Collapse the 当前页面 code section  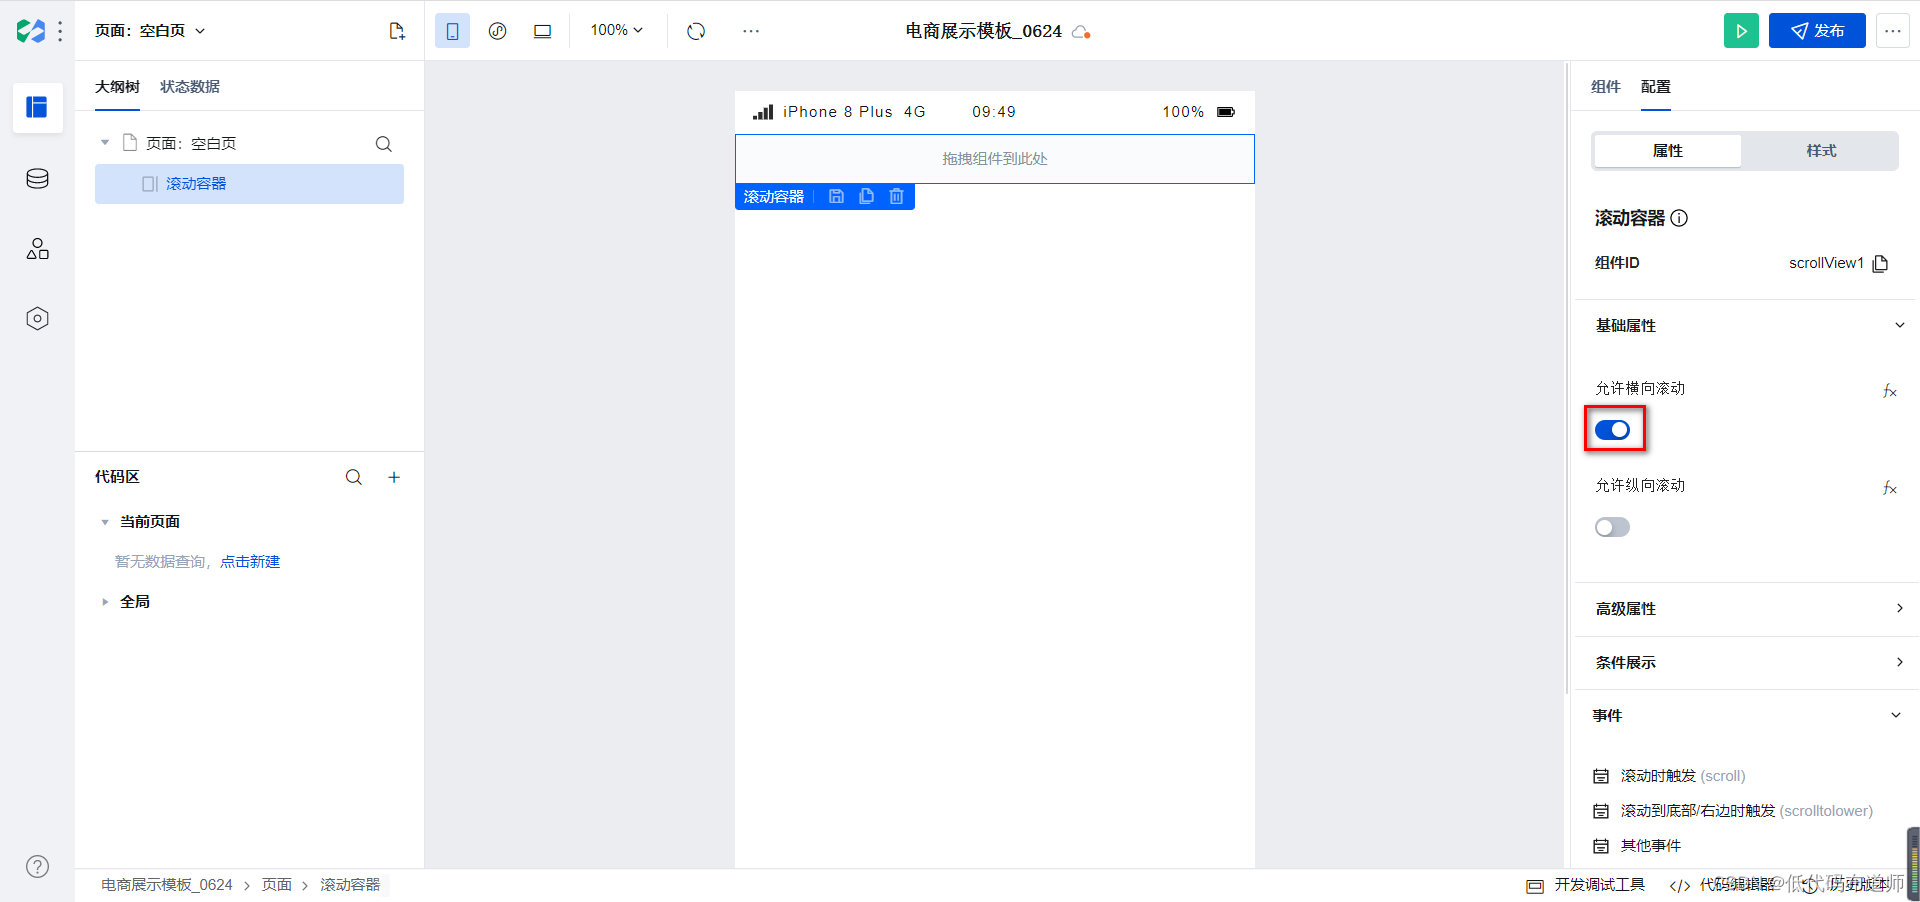click(x=105, y=522)
